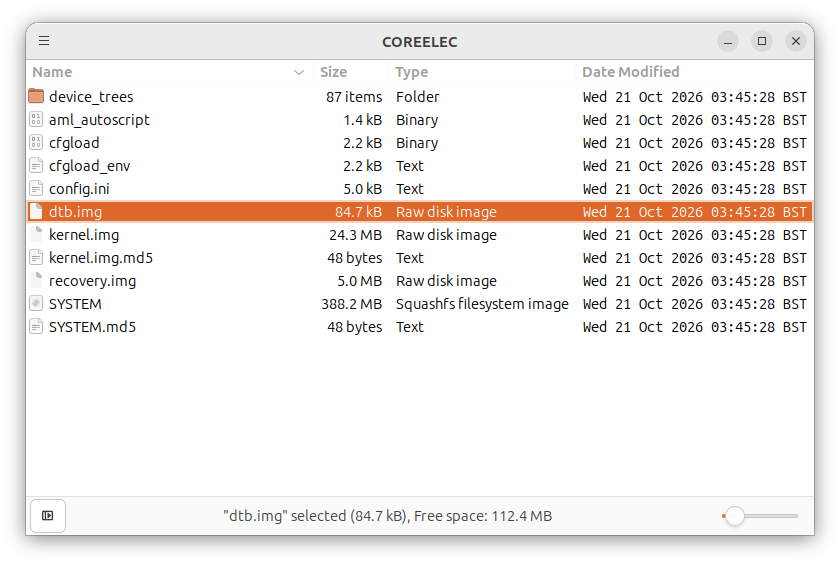The image size is (839, 561).
Task: Minimize the COREELEC window
Action: pyautogui.click(x=728, y=41)
